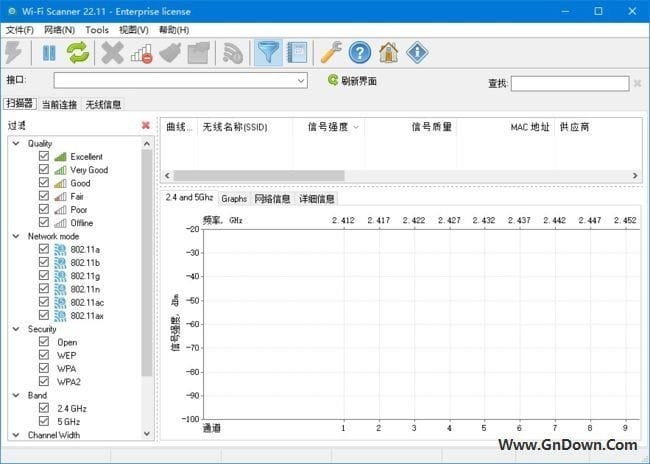The width and height of the screenshot is (650, 464).
Task: Open the 网络(N) menu
Action: [x=59, y=30]
